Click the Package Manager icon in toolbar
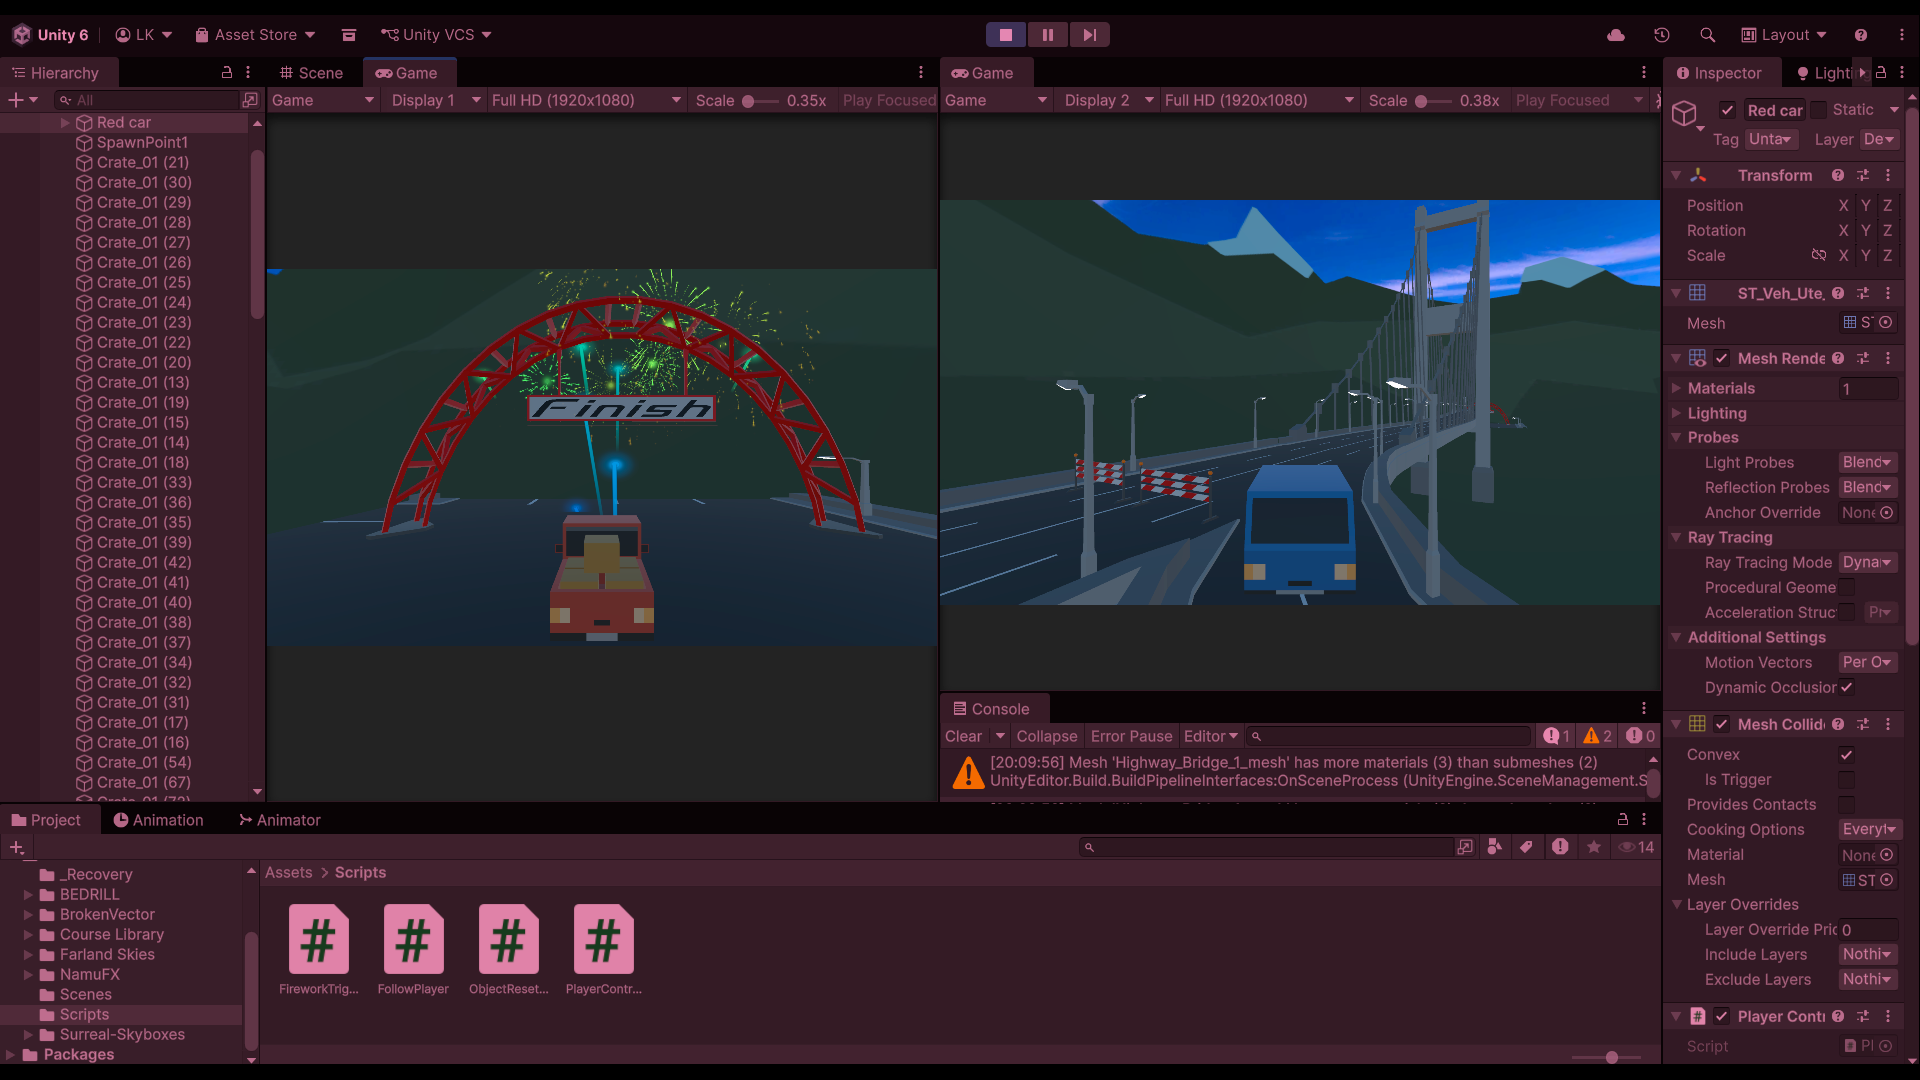 point(348,35)
